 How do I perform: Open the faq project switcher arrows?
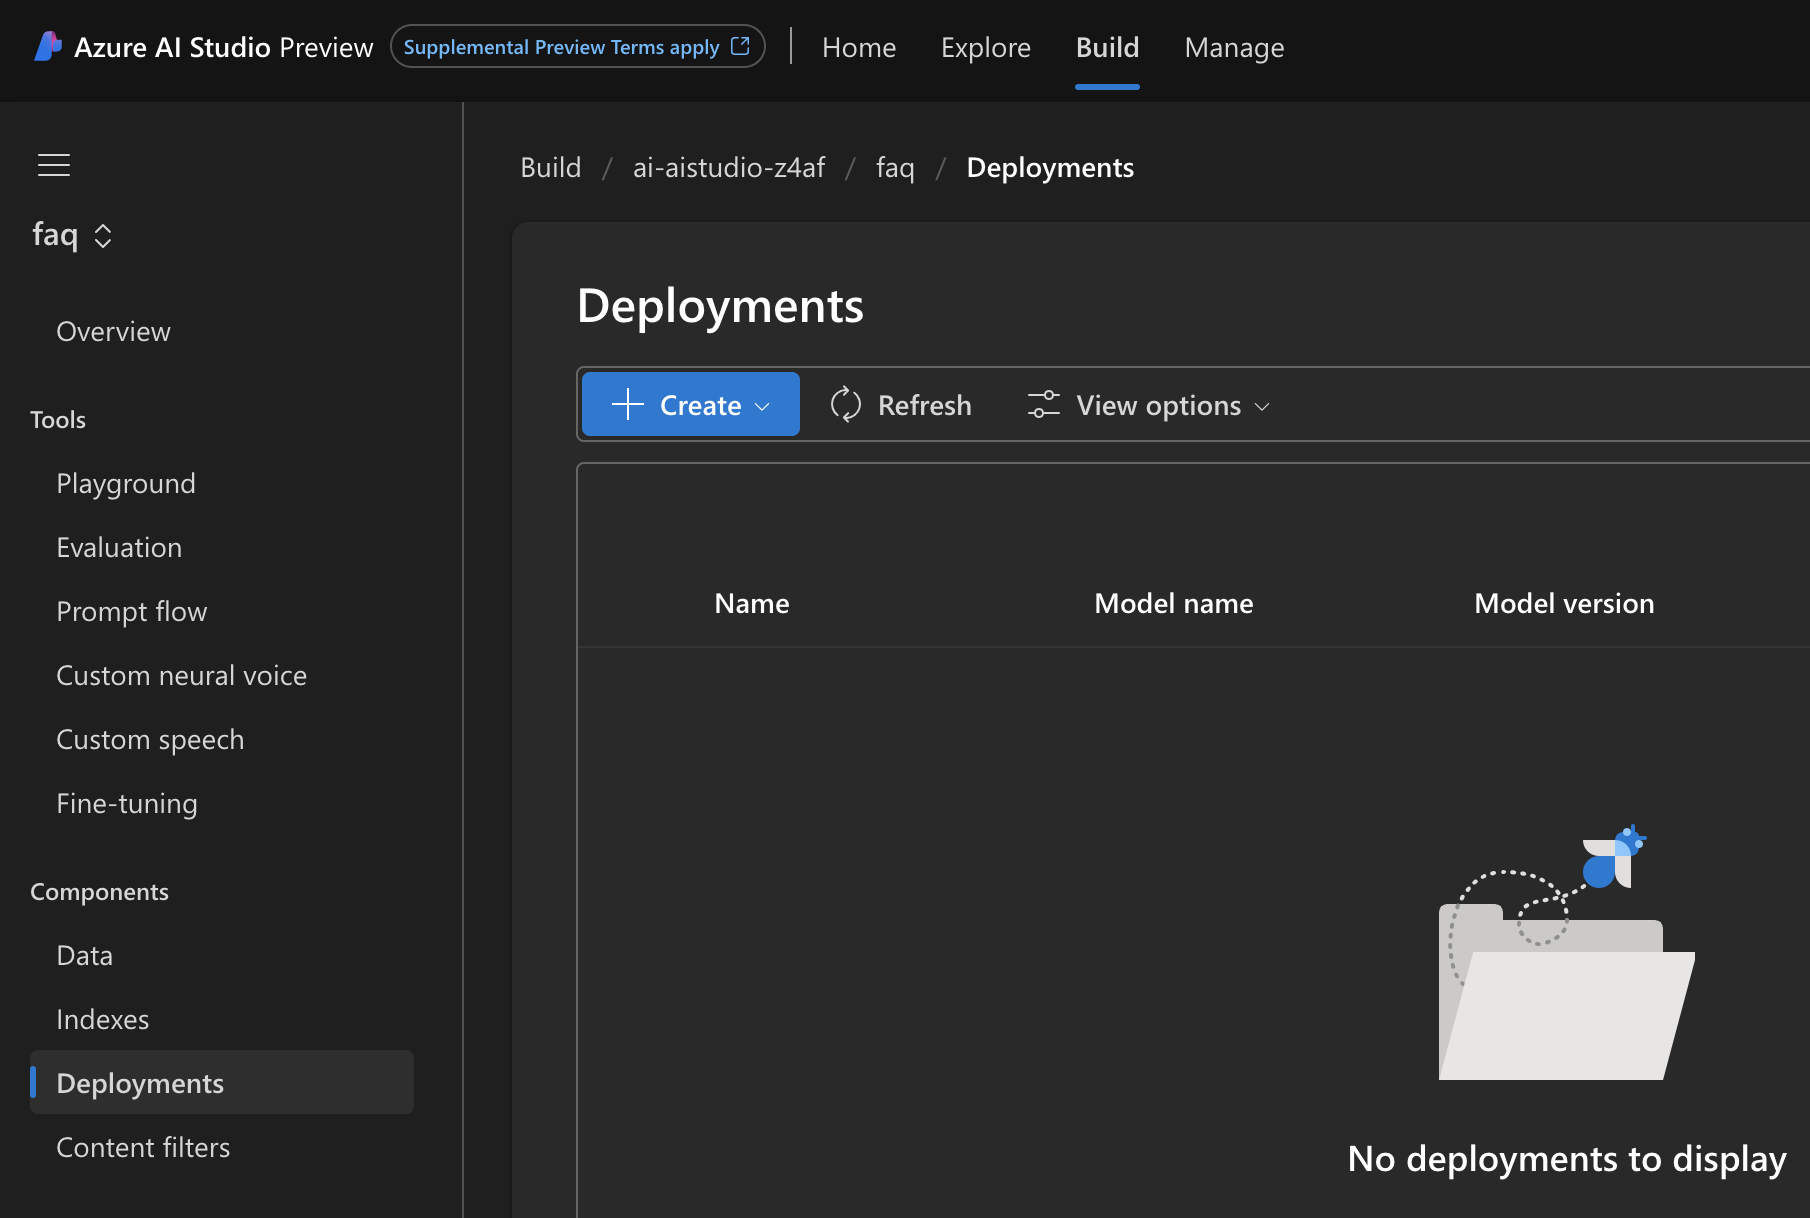pos(103,236)
